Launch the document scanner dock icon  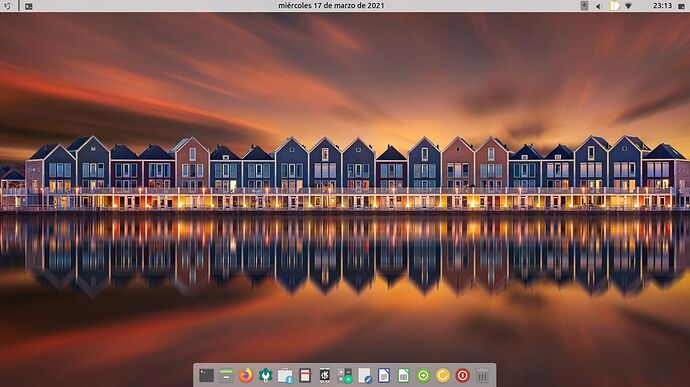(305, 376)
